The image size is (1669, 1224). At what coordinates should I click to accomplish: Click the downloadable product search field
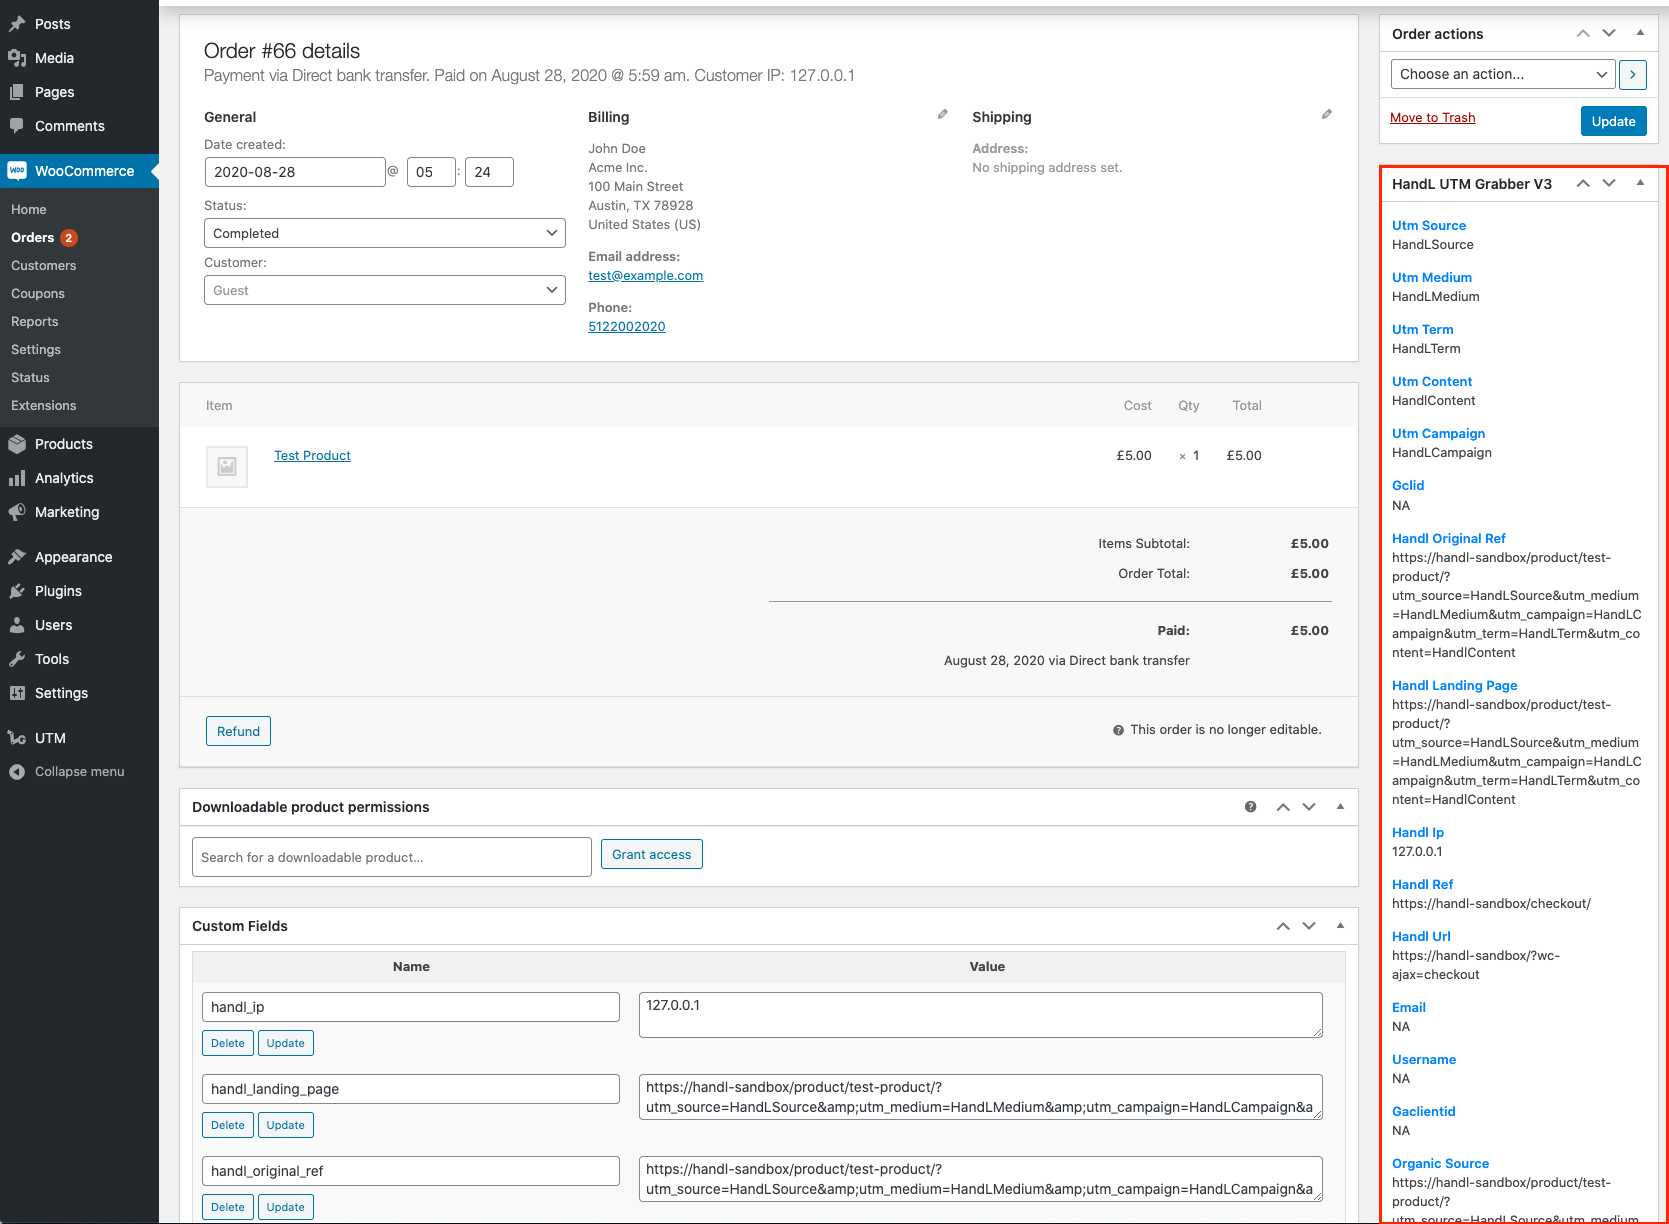pyautogui.click(x=391, y=857)
